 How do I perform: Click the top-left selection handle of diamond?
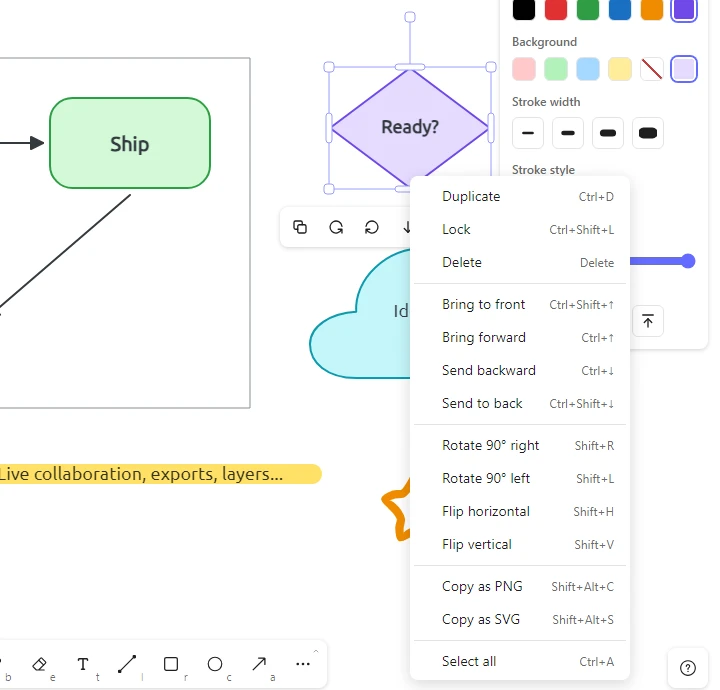point(329,67)
